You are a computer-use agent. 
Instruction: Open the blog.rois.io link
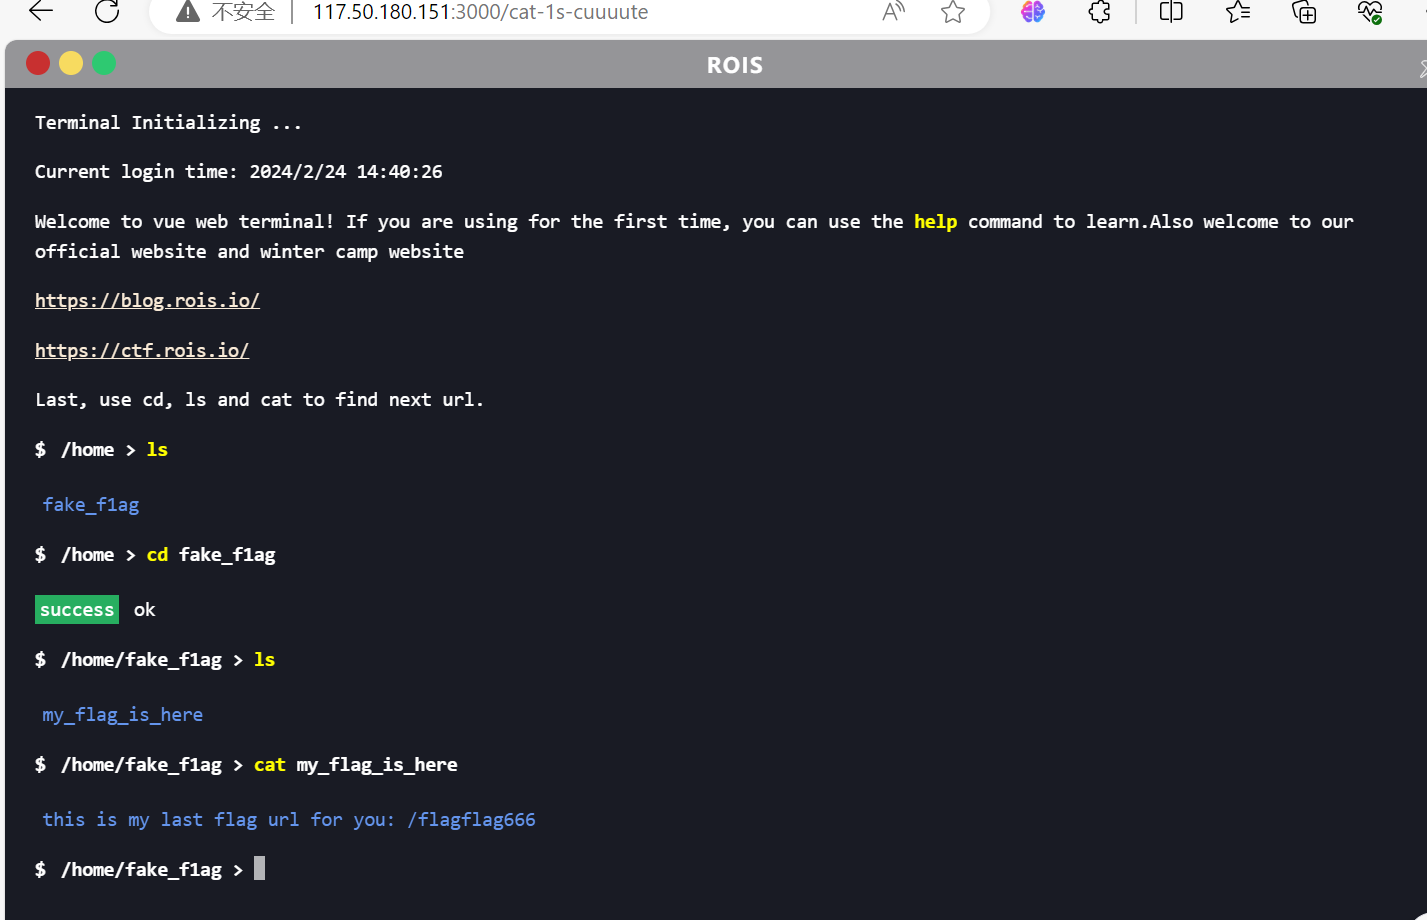point(147,301)
